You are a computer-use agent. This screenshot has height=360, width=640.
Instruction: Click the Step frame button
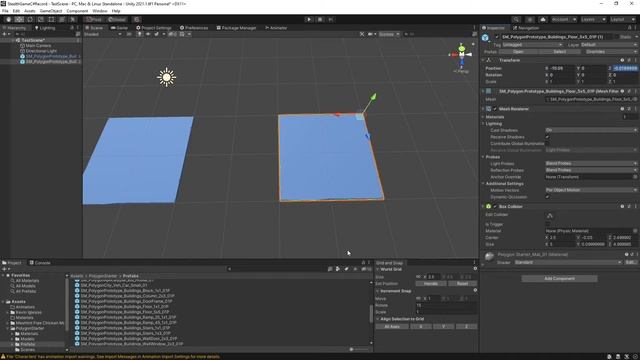click(331, 19)
